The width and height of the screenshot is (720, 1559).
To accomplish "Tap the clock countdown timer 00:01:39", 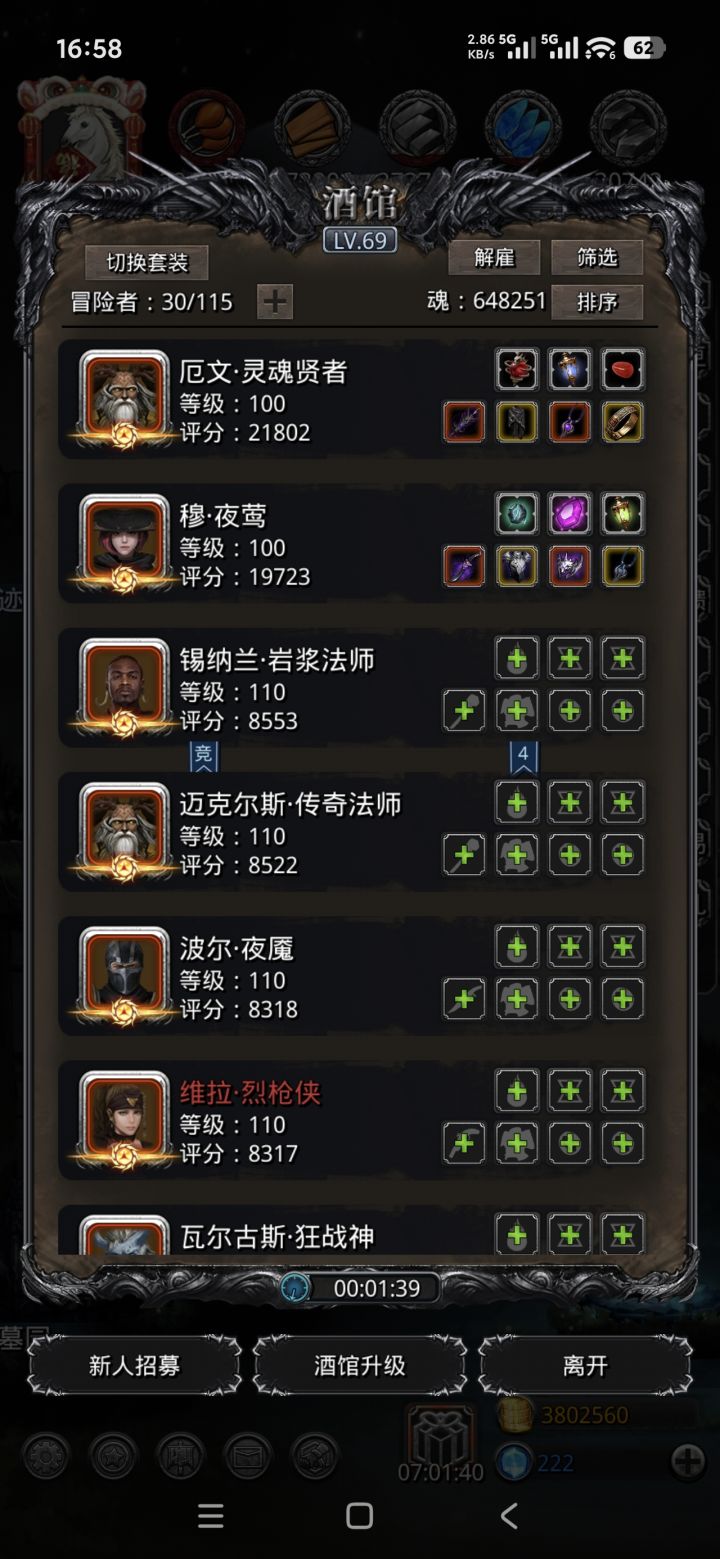I will tap(360, 1288).
